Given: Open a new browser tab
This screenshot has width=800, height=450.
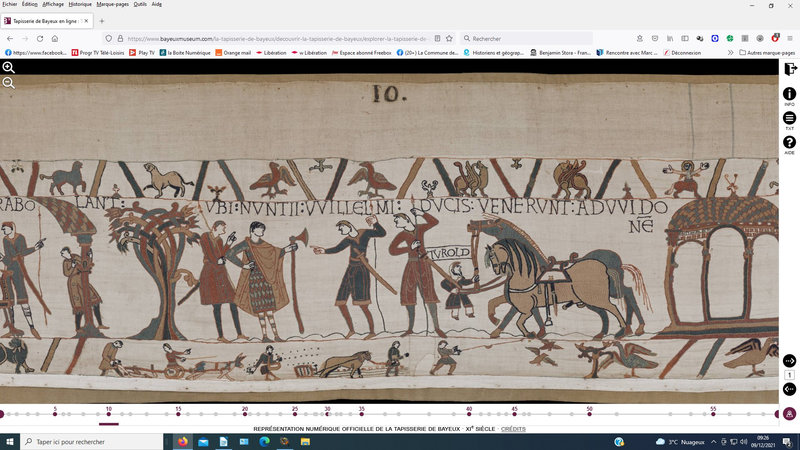Looking at the screenshot, I should tap(102, 21).
